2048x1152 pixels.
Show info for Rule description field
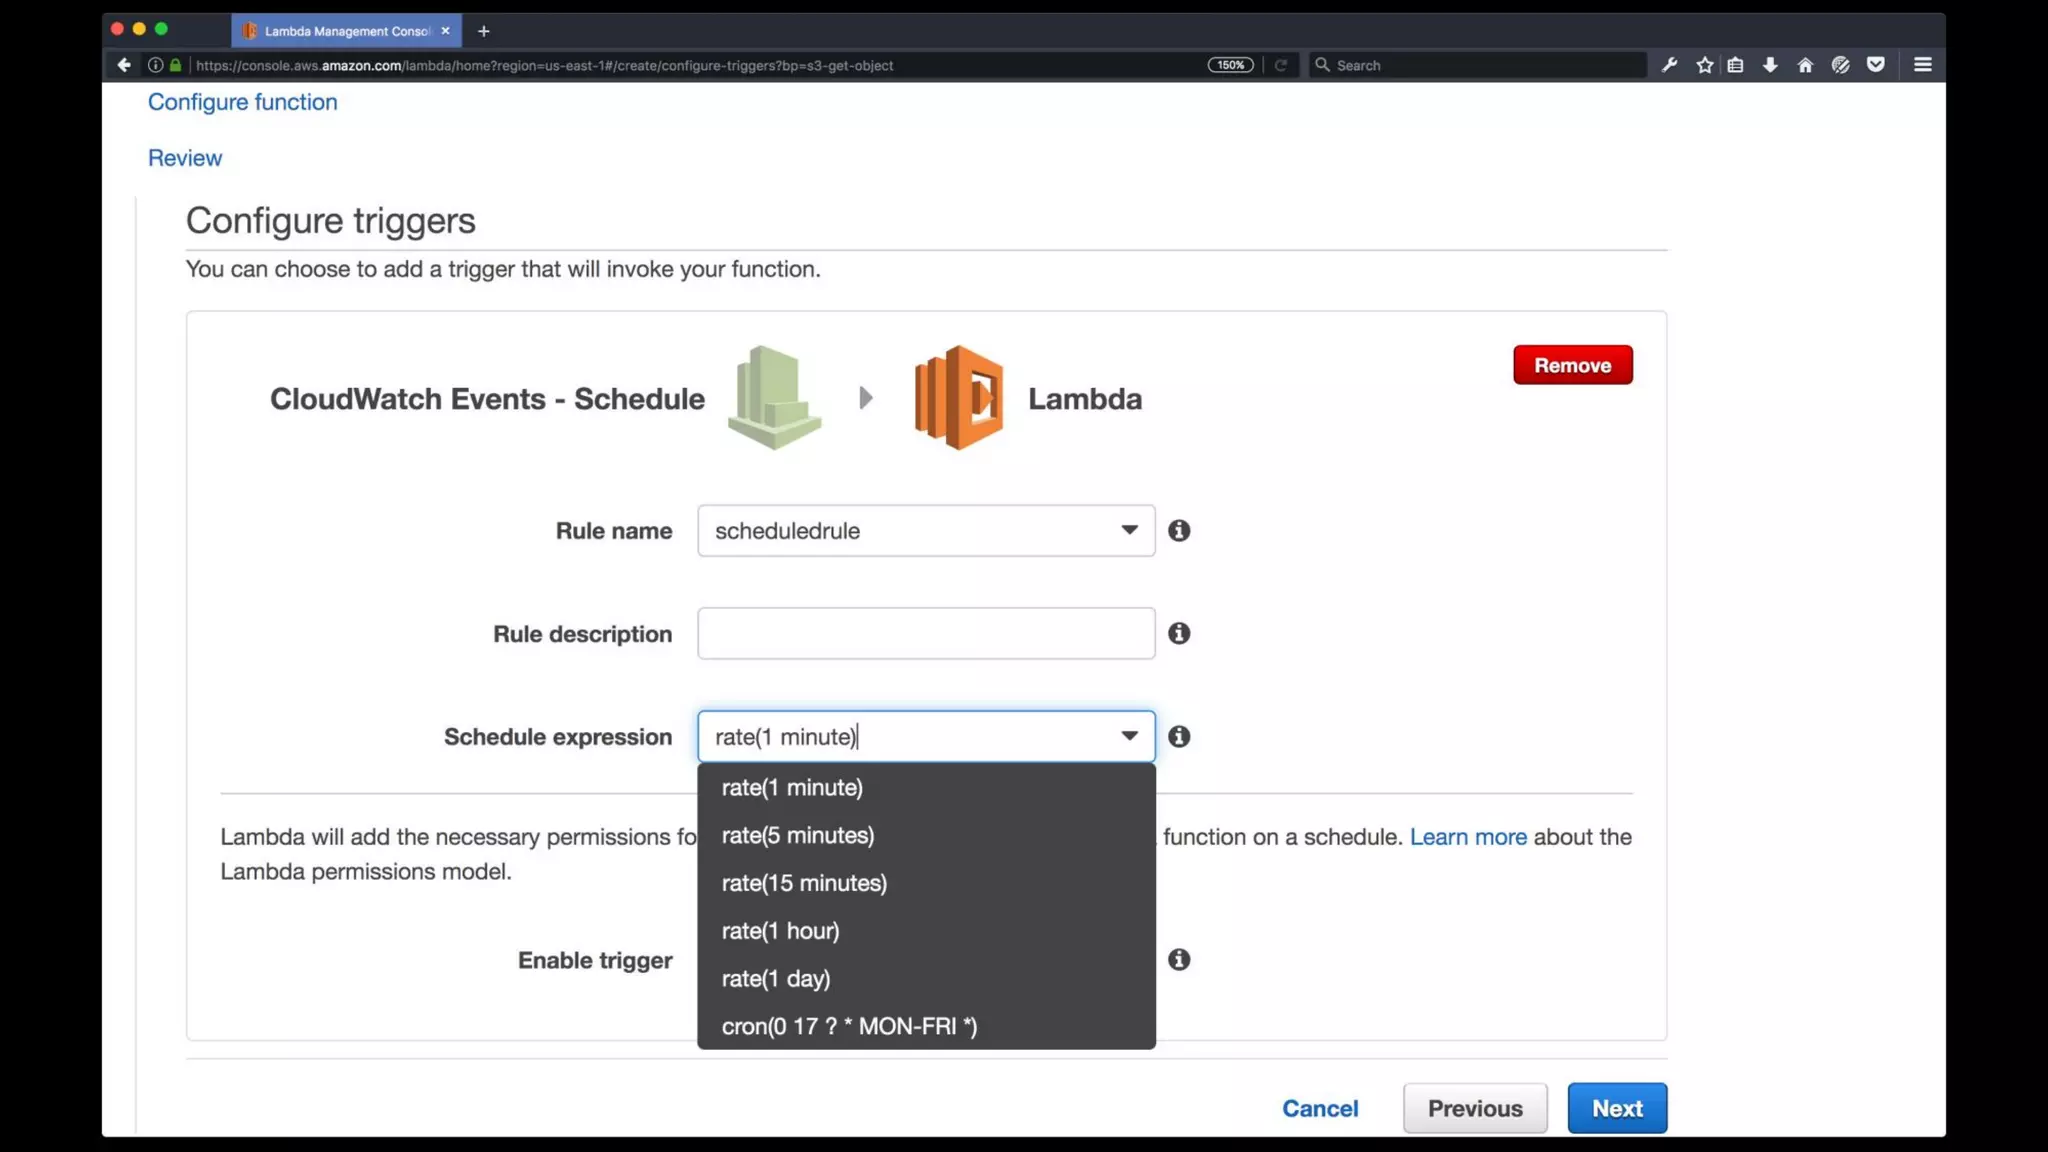pos(1179,634)
